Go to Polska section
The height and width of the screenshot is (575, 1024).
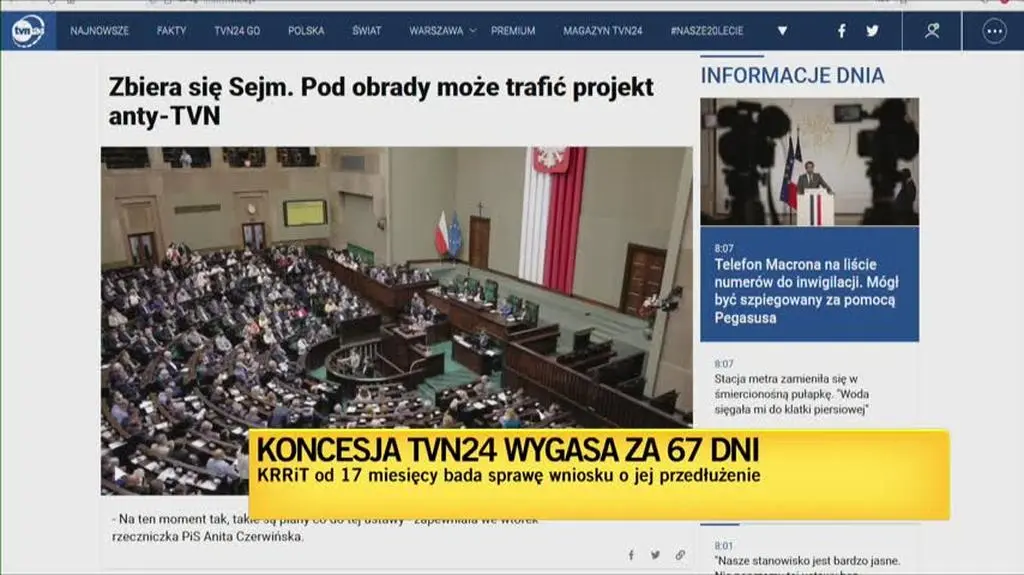click(x=306, y=31)
